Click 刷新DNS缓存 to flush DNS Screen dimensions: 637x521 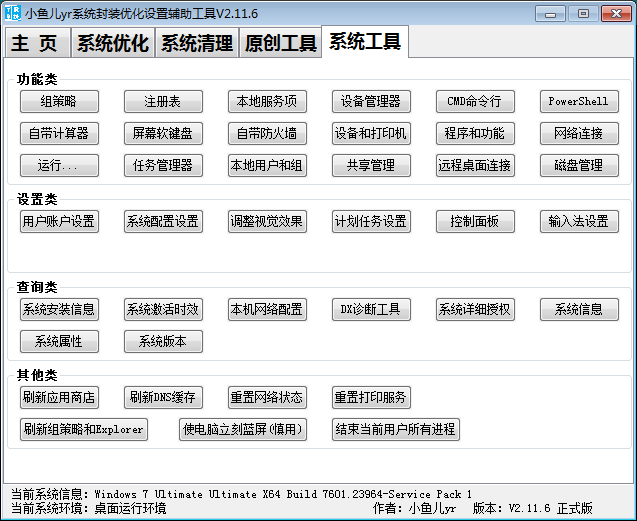click(x=163, y=398)
